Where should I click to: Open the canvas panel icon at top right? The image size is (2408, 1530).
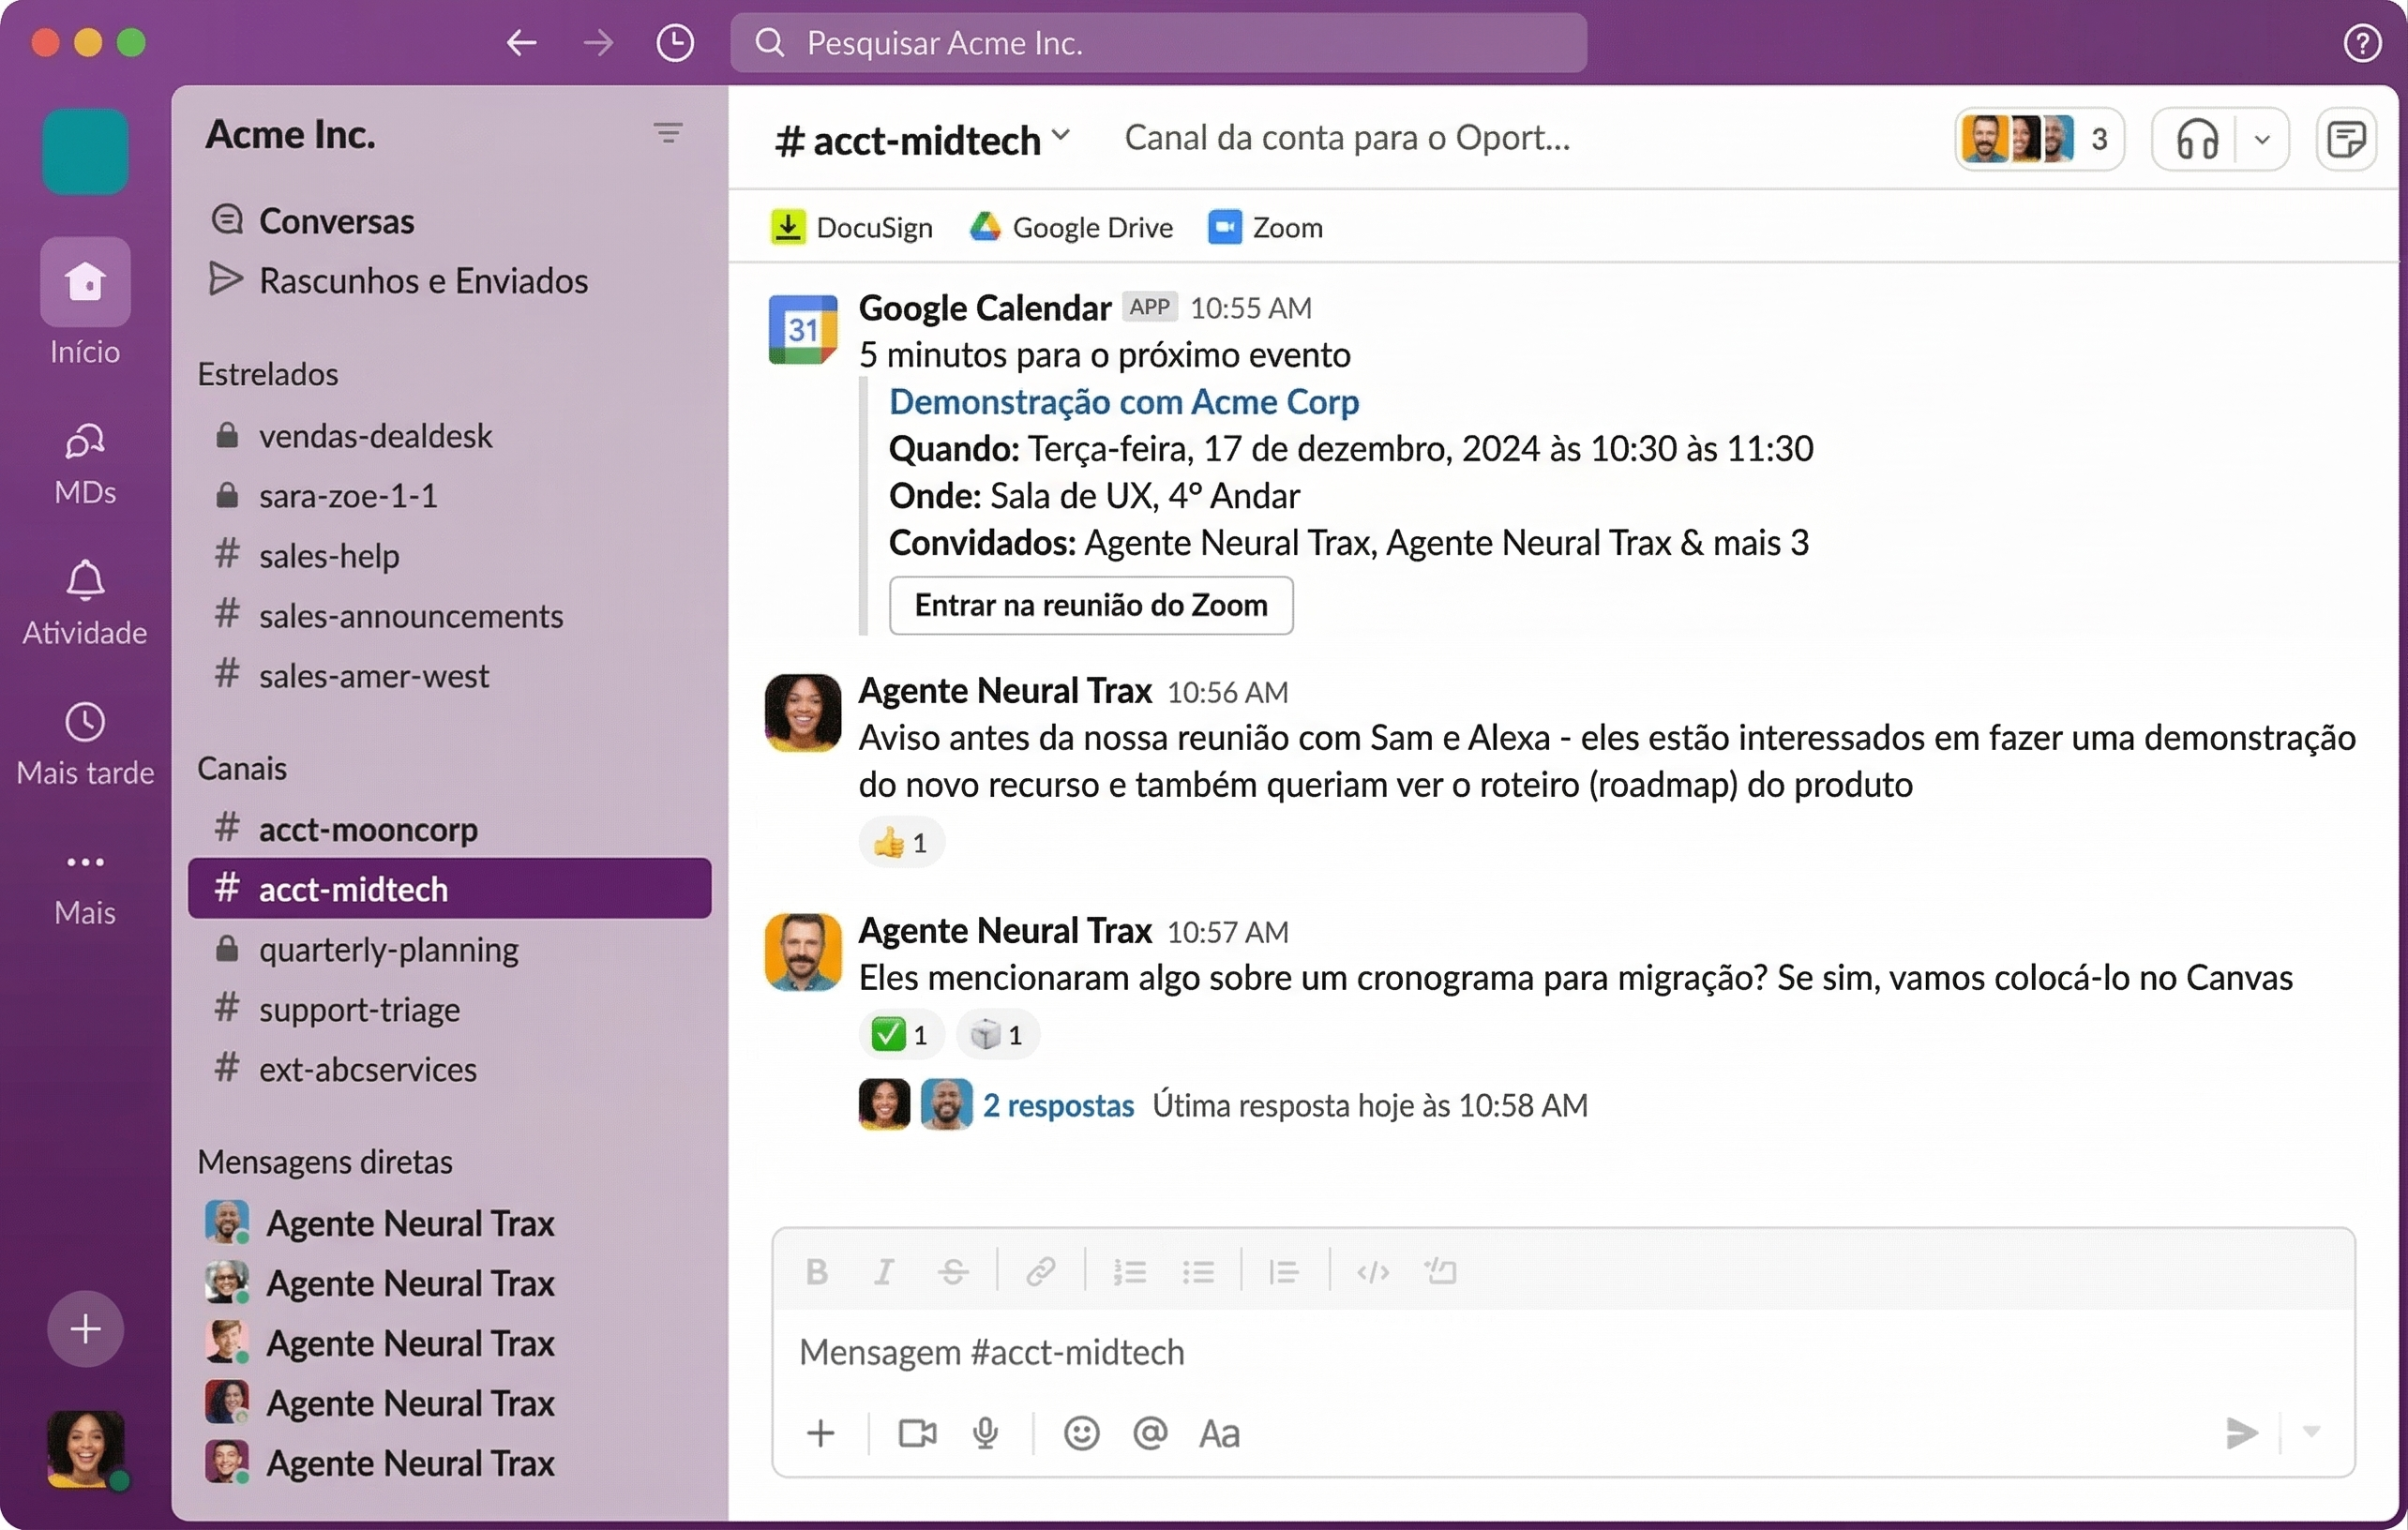[x=2347, y=139]
